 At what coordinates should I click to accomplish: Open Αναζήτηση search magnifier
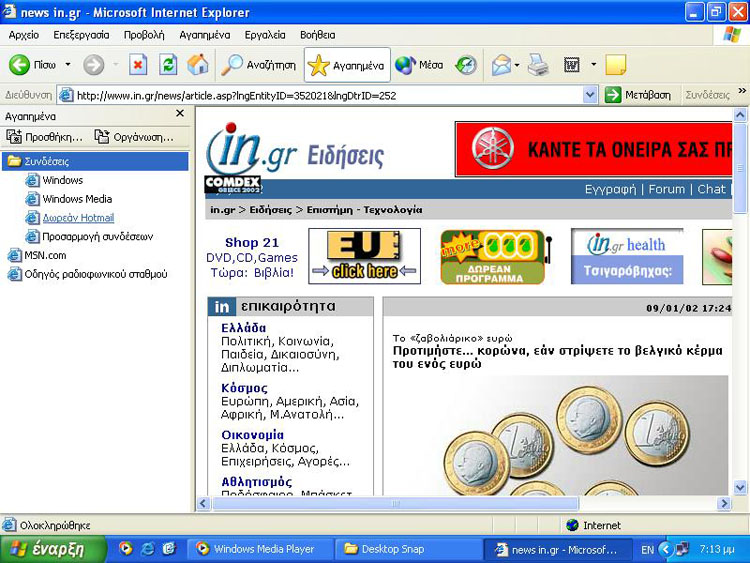click(258, 65)
